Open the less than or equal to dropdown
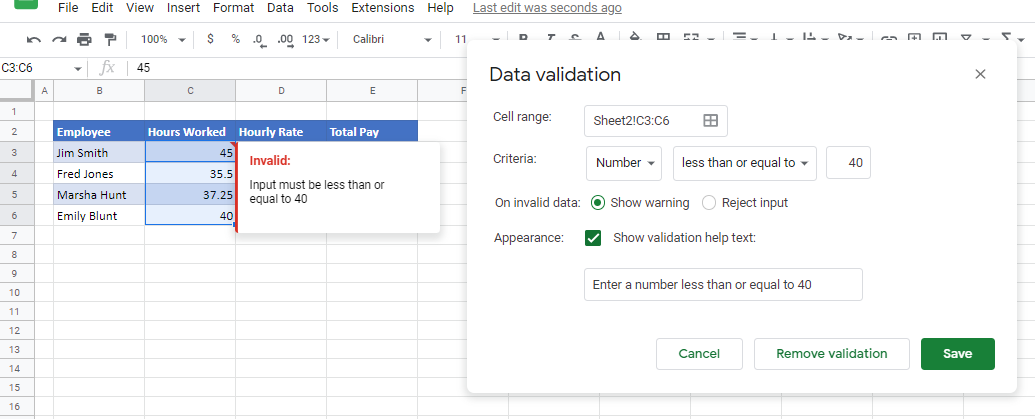 click(745, 163)
